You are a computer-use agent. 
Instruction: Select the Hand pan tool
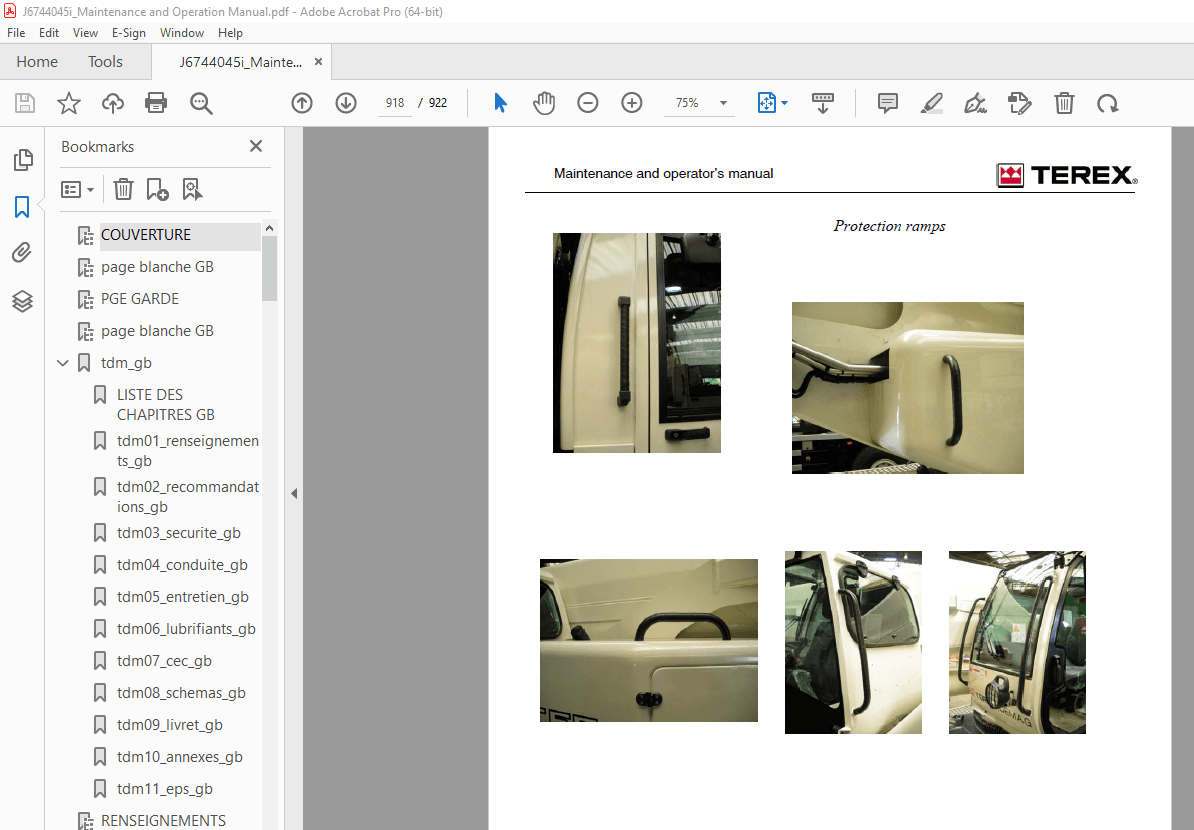click(x=543, y=103)
